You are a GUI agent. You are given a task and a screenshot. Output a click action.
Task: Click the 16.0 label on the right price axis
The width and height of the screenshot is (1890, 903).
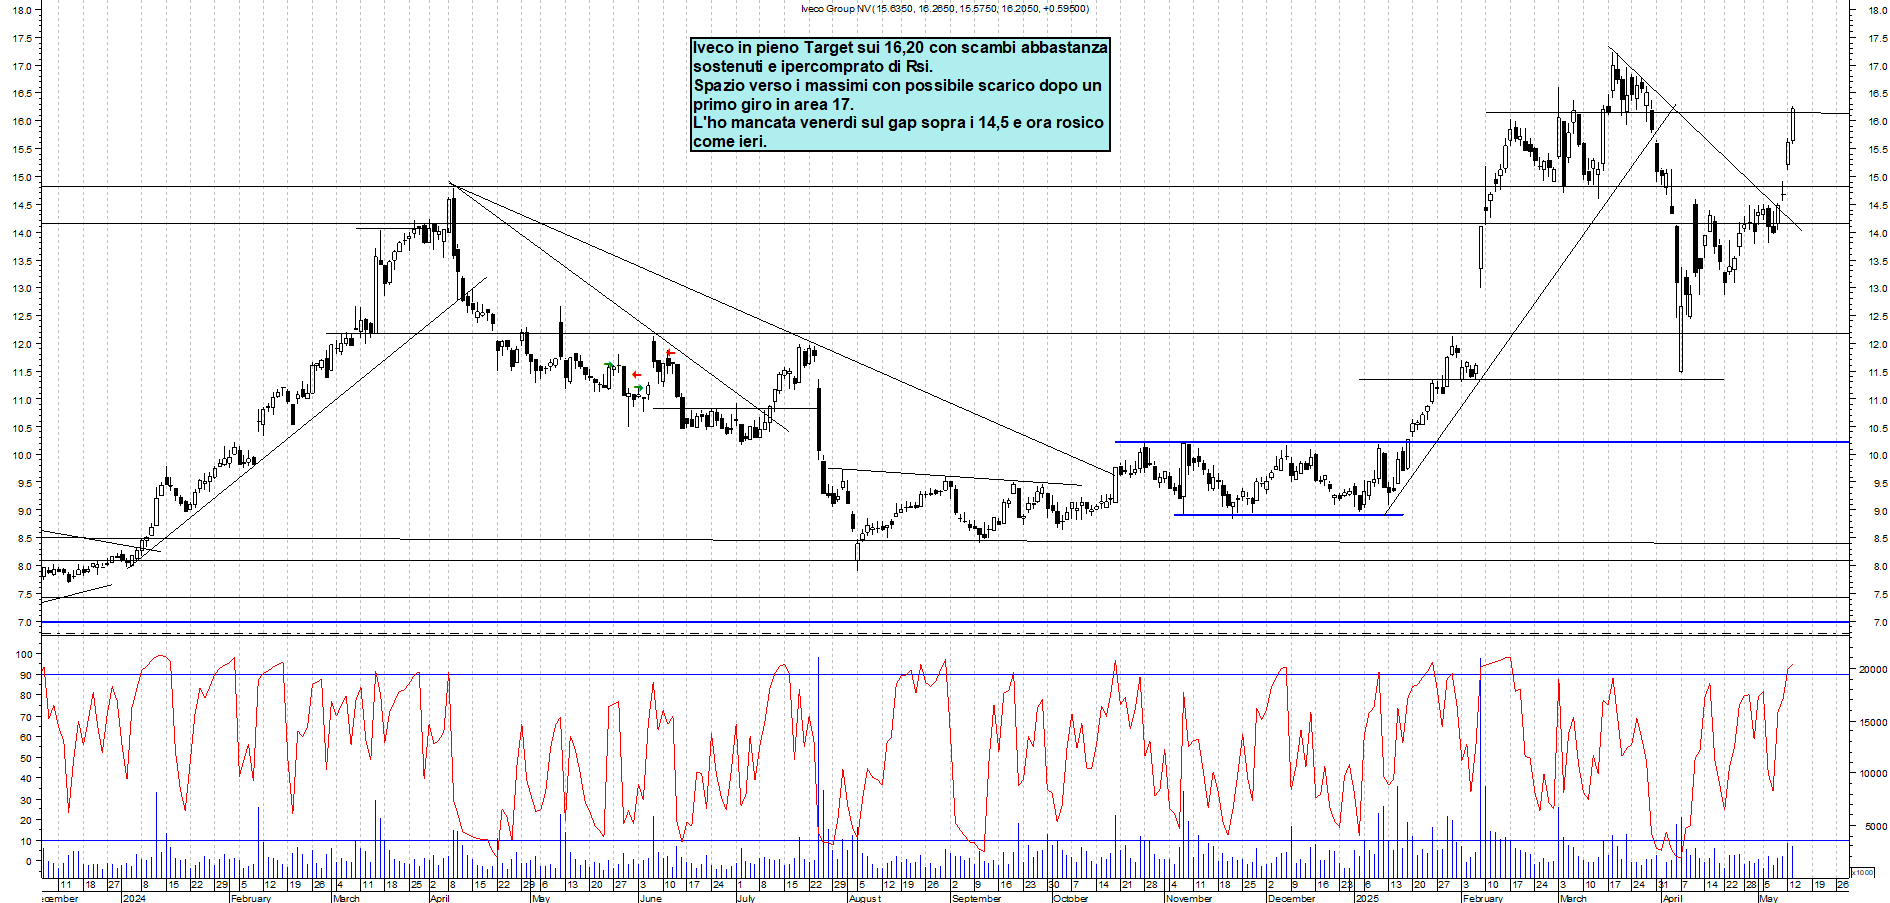click(x=1878, y=122)
